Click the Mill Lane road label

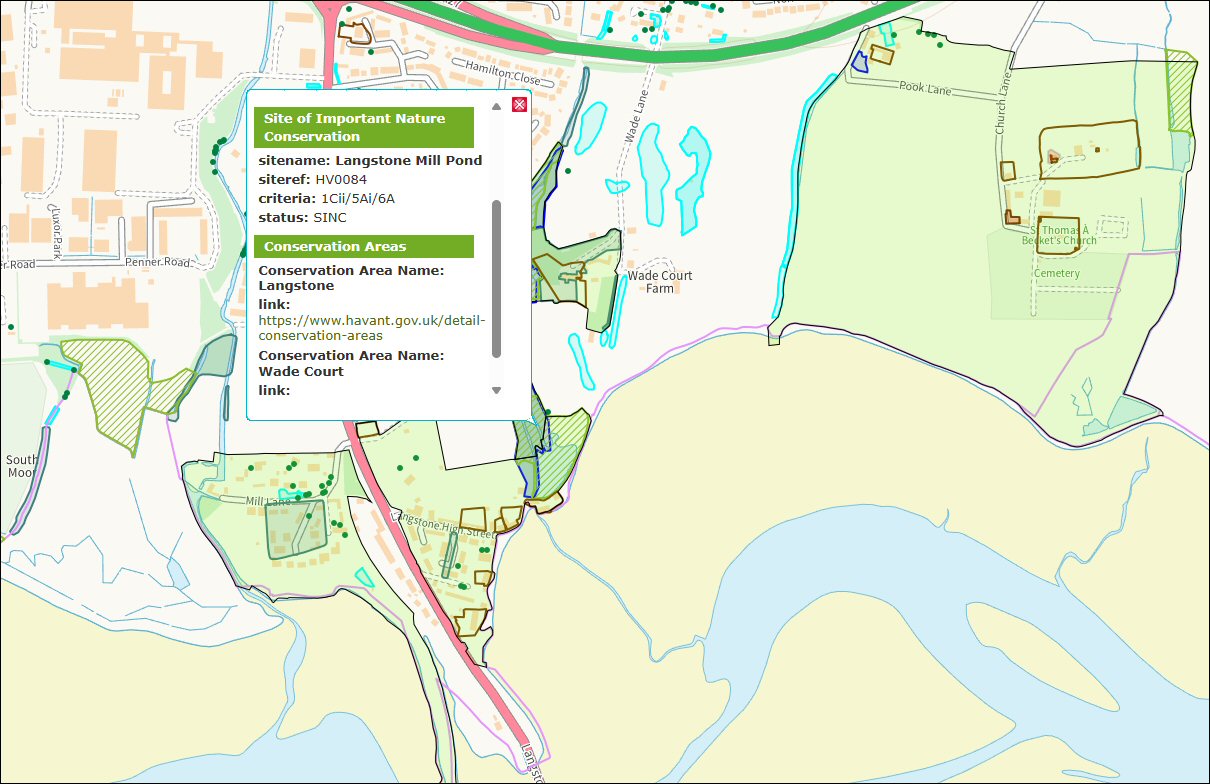[239, 502]
